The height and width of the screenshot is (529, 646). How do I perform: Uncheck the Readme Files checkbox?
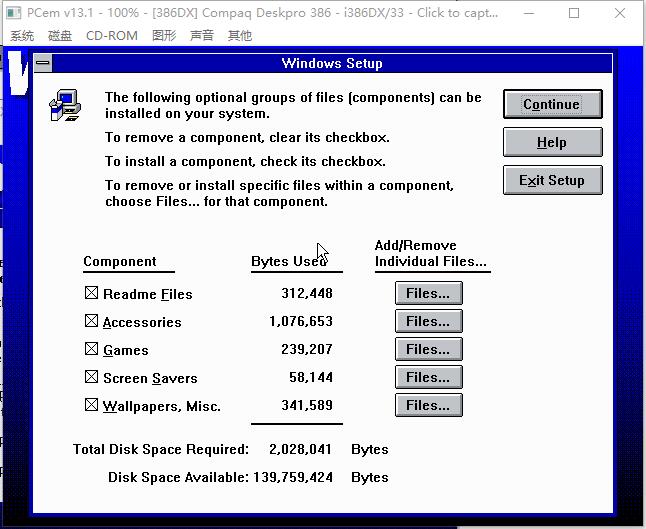pyautogui.click(x=91, y=293)
